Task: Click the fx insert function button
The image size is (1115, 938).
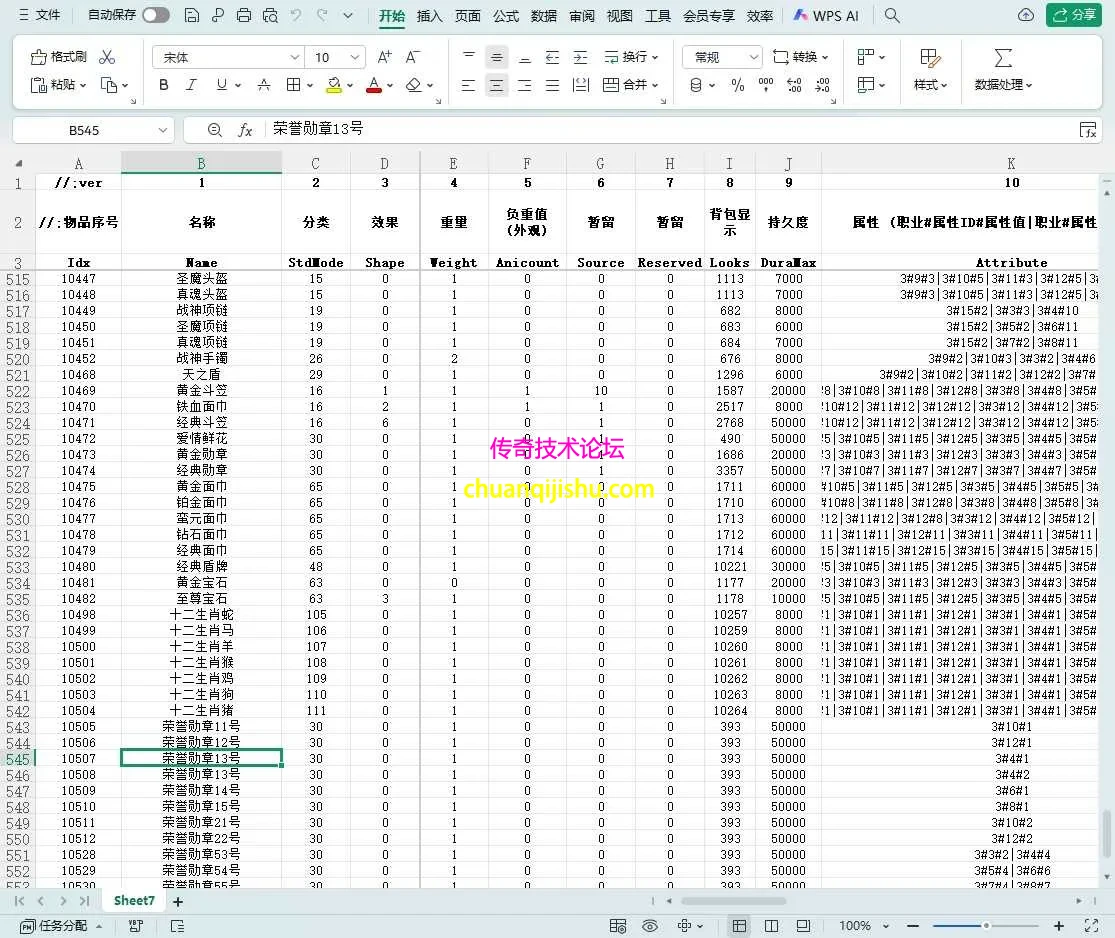Action: [x=246, y=129]
